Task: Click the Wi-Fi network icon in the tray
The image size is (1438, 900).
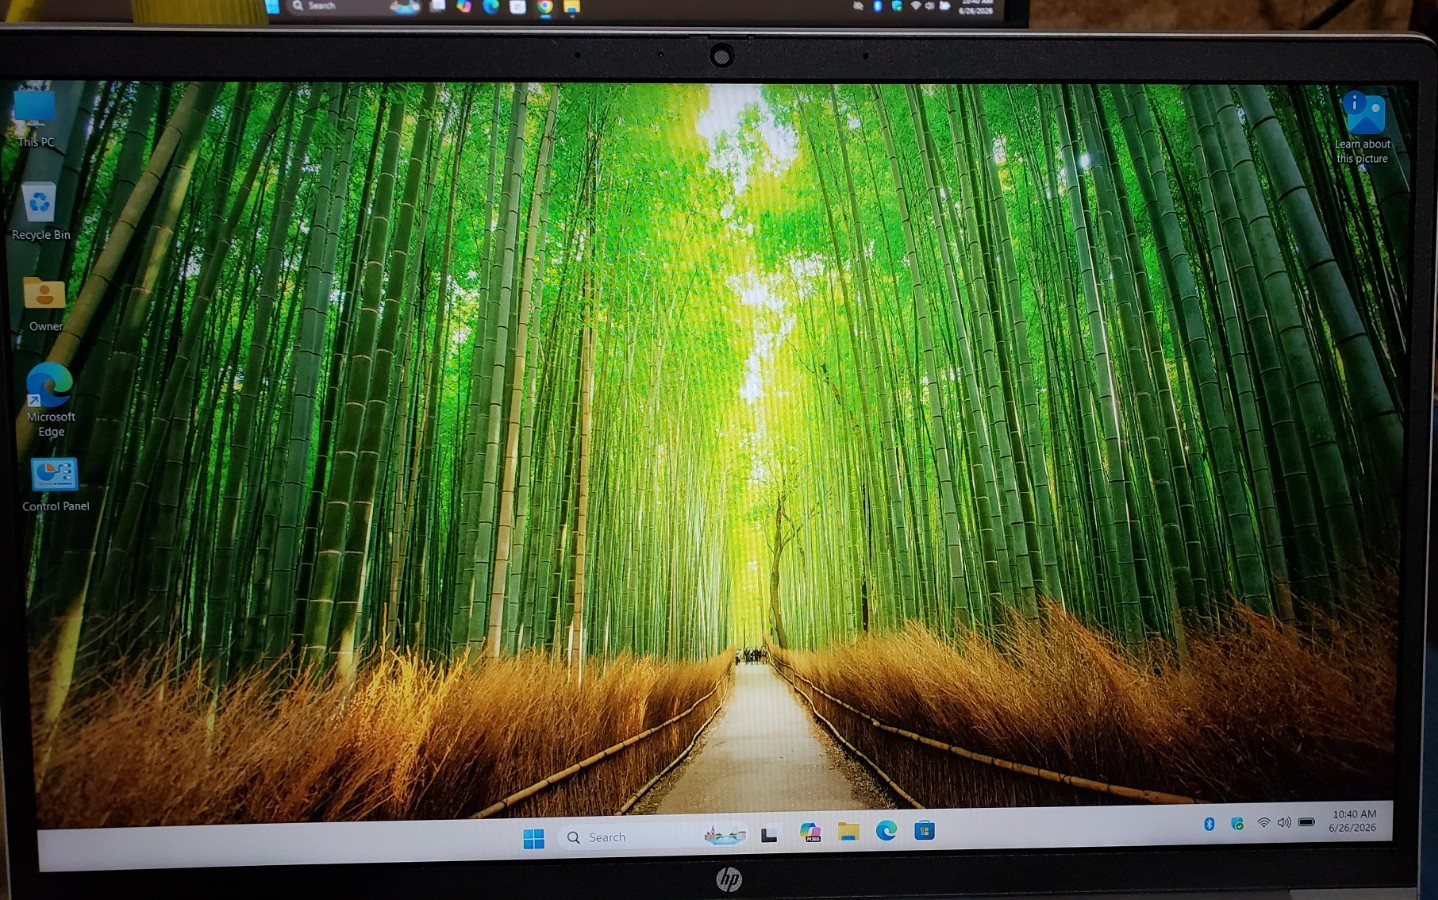Action: pos(1264,823)
